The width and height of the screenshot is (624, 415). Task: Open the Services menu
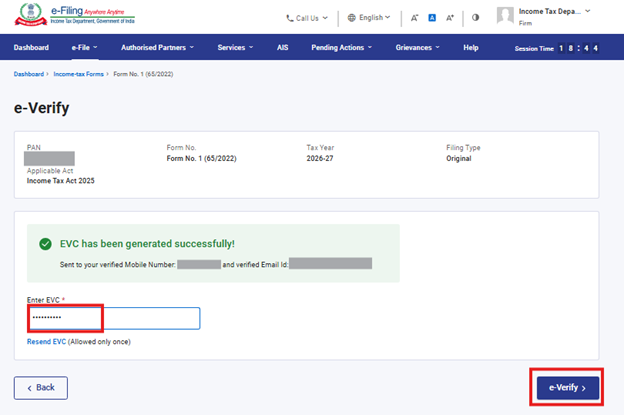point(235,47)
